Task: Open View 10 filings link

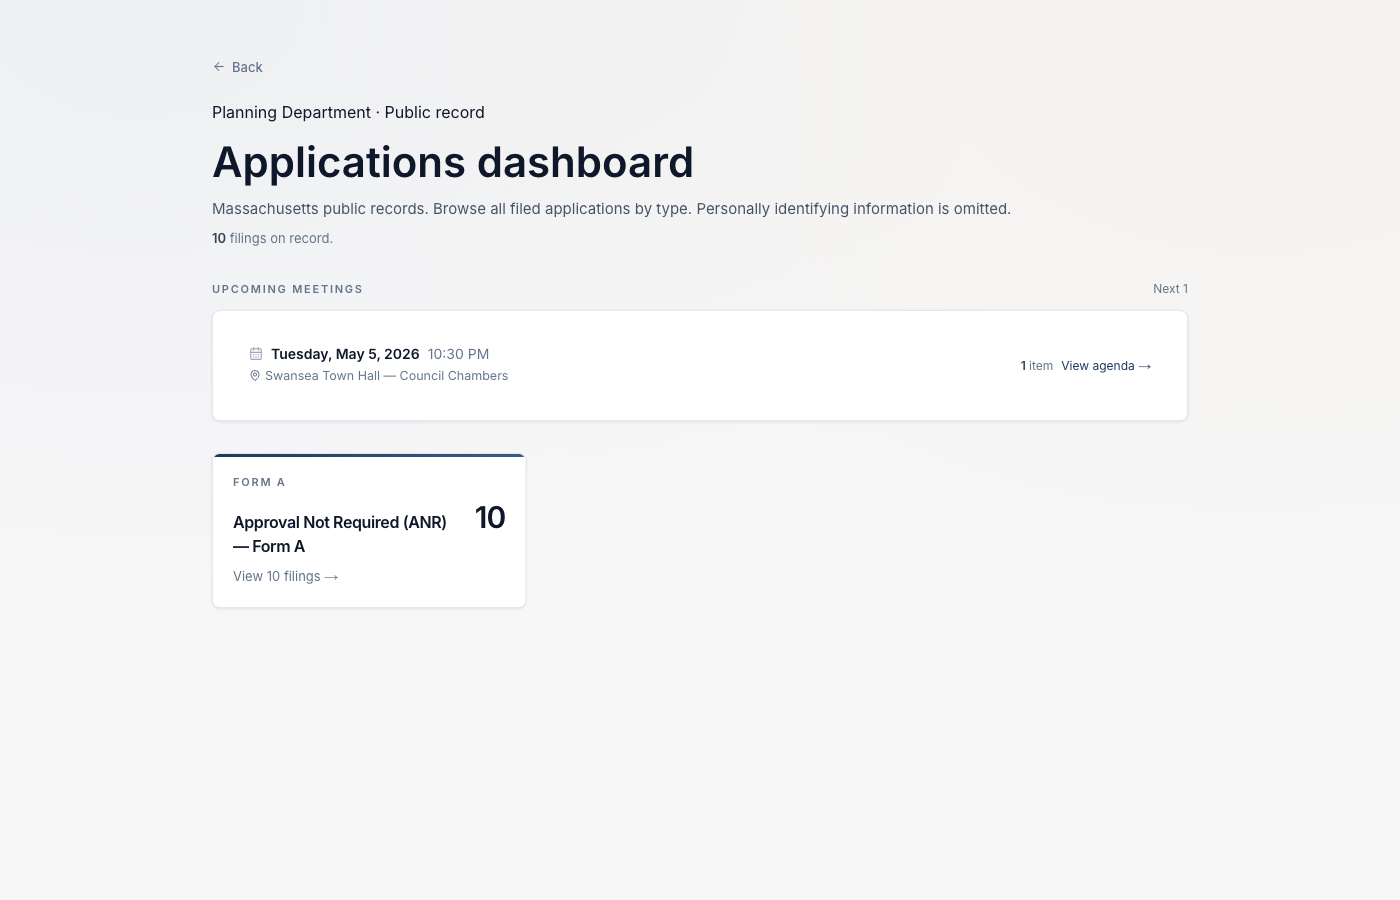Action: pos(286,576)
